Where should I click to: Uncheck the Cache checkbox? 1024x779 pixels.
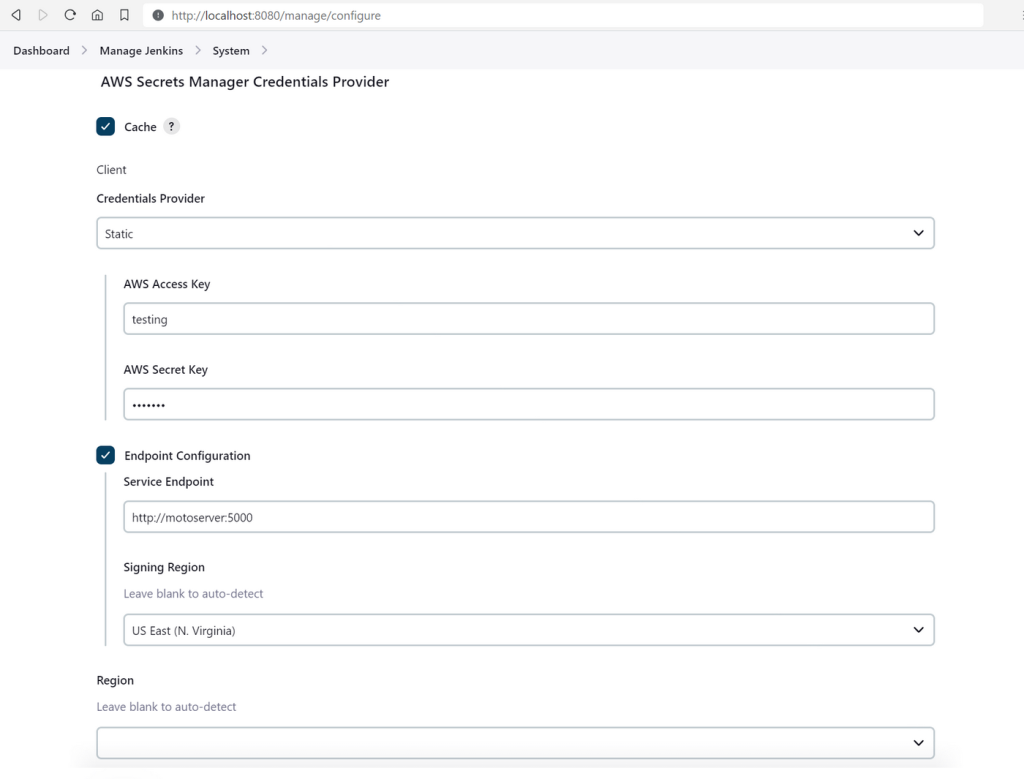click(x=105, y=126)
